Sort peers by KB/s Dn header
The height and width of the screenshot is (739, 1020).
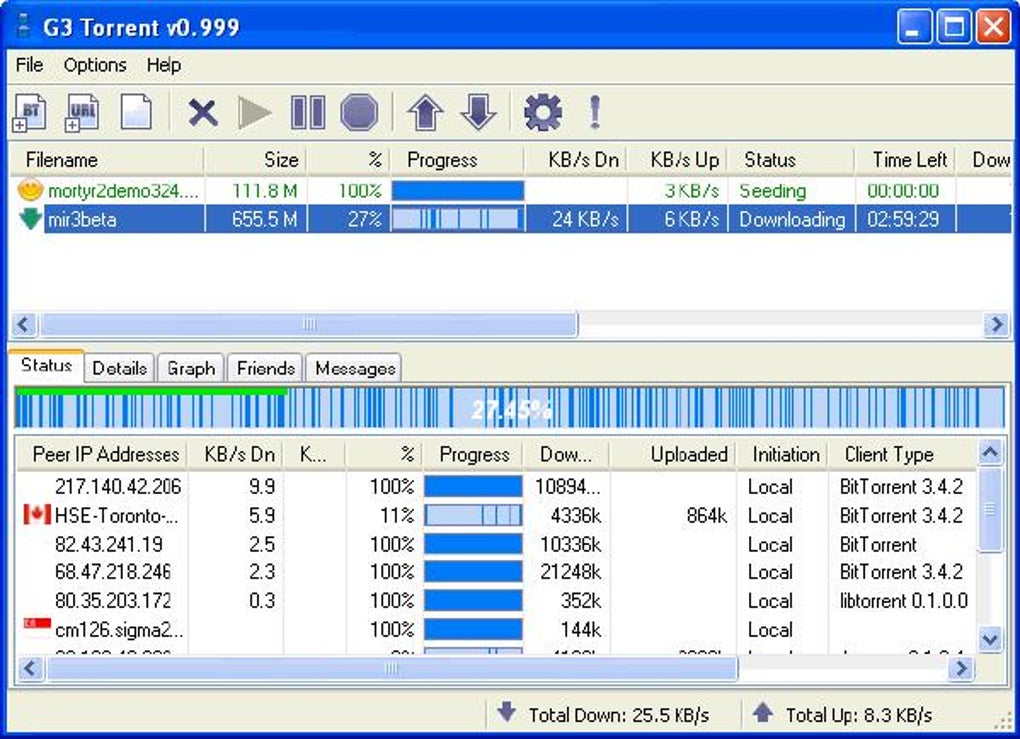[235, 454]
